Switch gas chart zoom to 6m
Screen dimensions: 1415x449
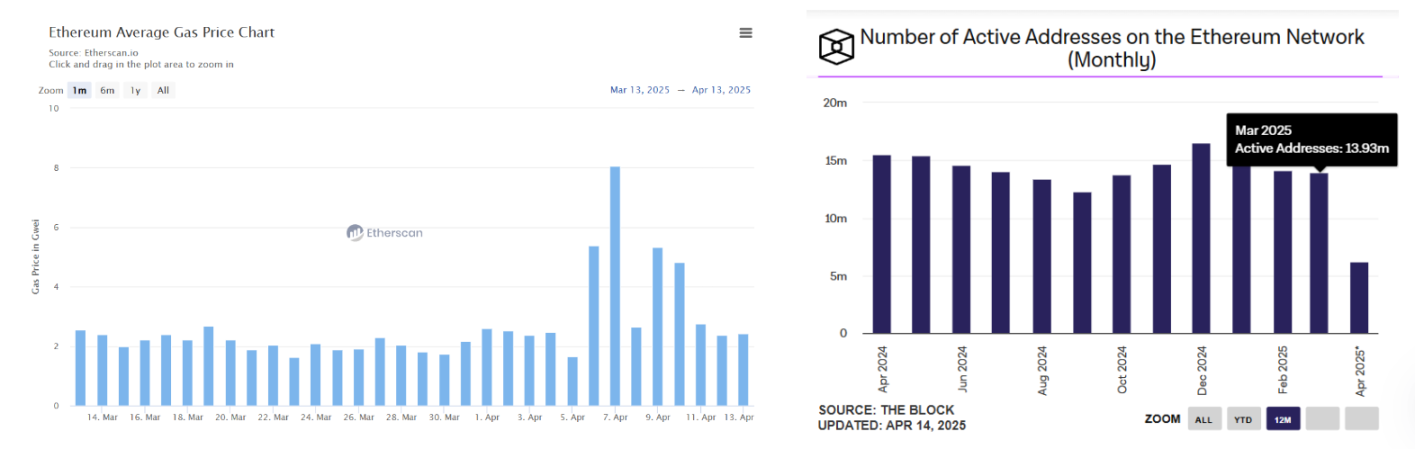click(x=107, y=90)
